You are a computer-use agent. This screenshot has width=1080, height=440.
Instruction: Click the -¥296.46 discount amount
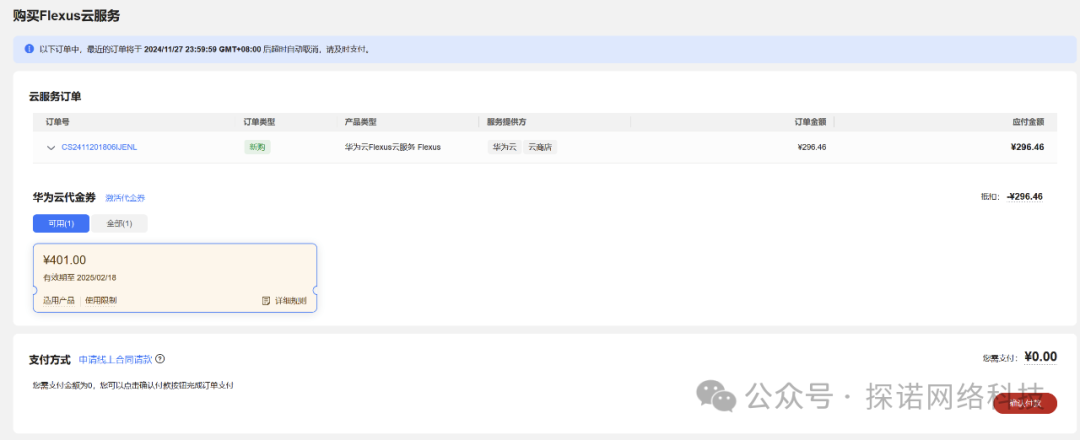click(1024, 196)
